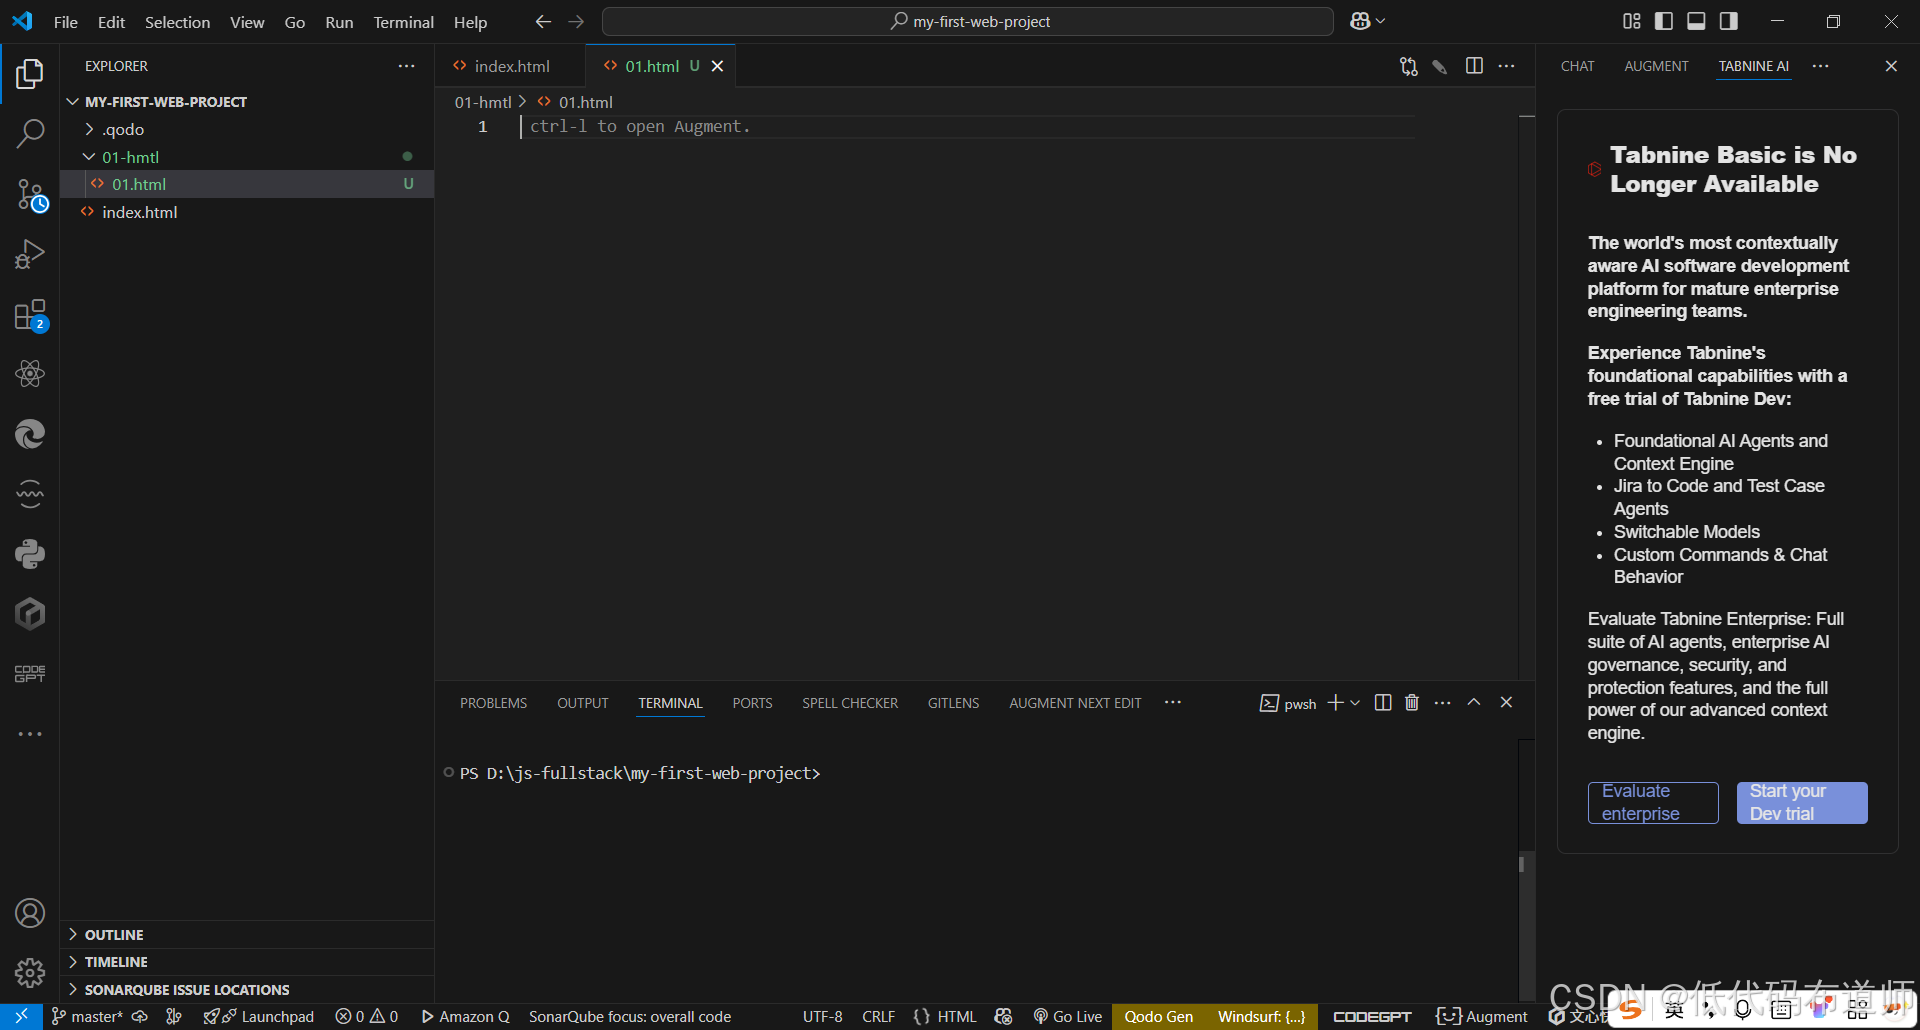The width and height of the screenshot is (1920, 1030).
Task: Open the File menu
Action: (66, 22)
